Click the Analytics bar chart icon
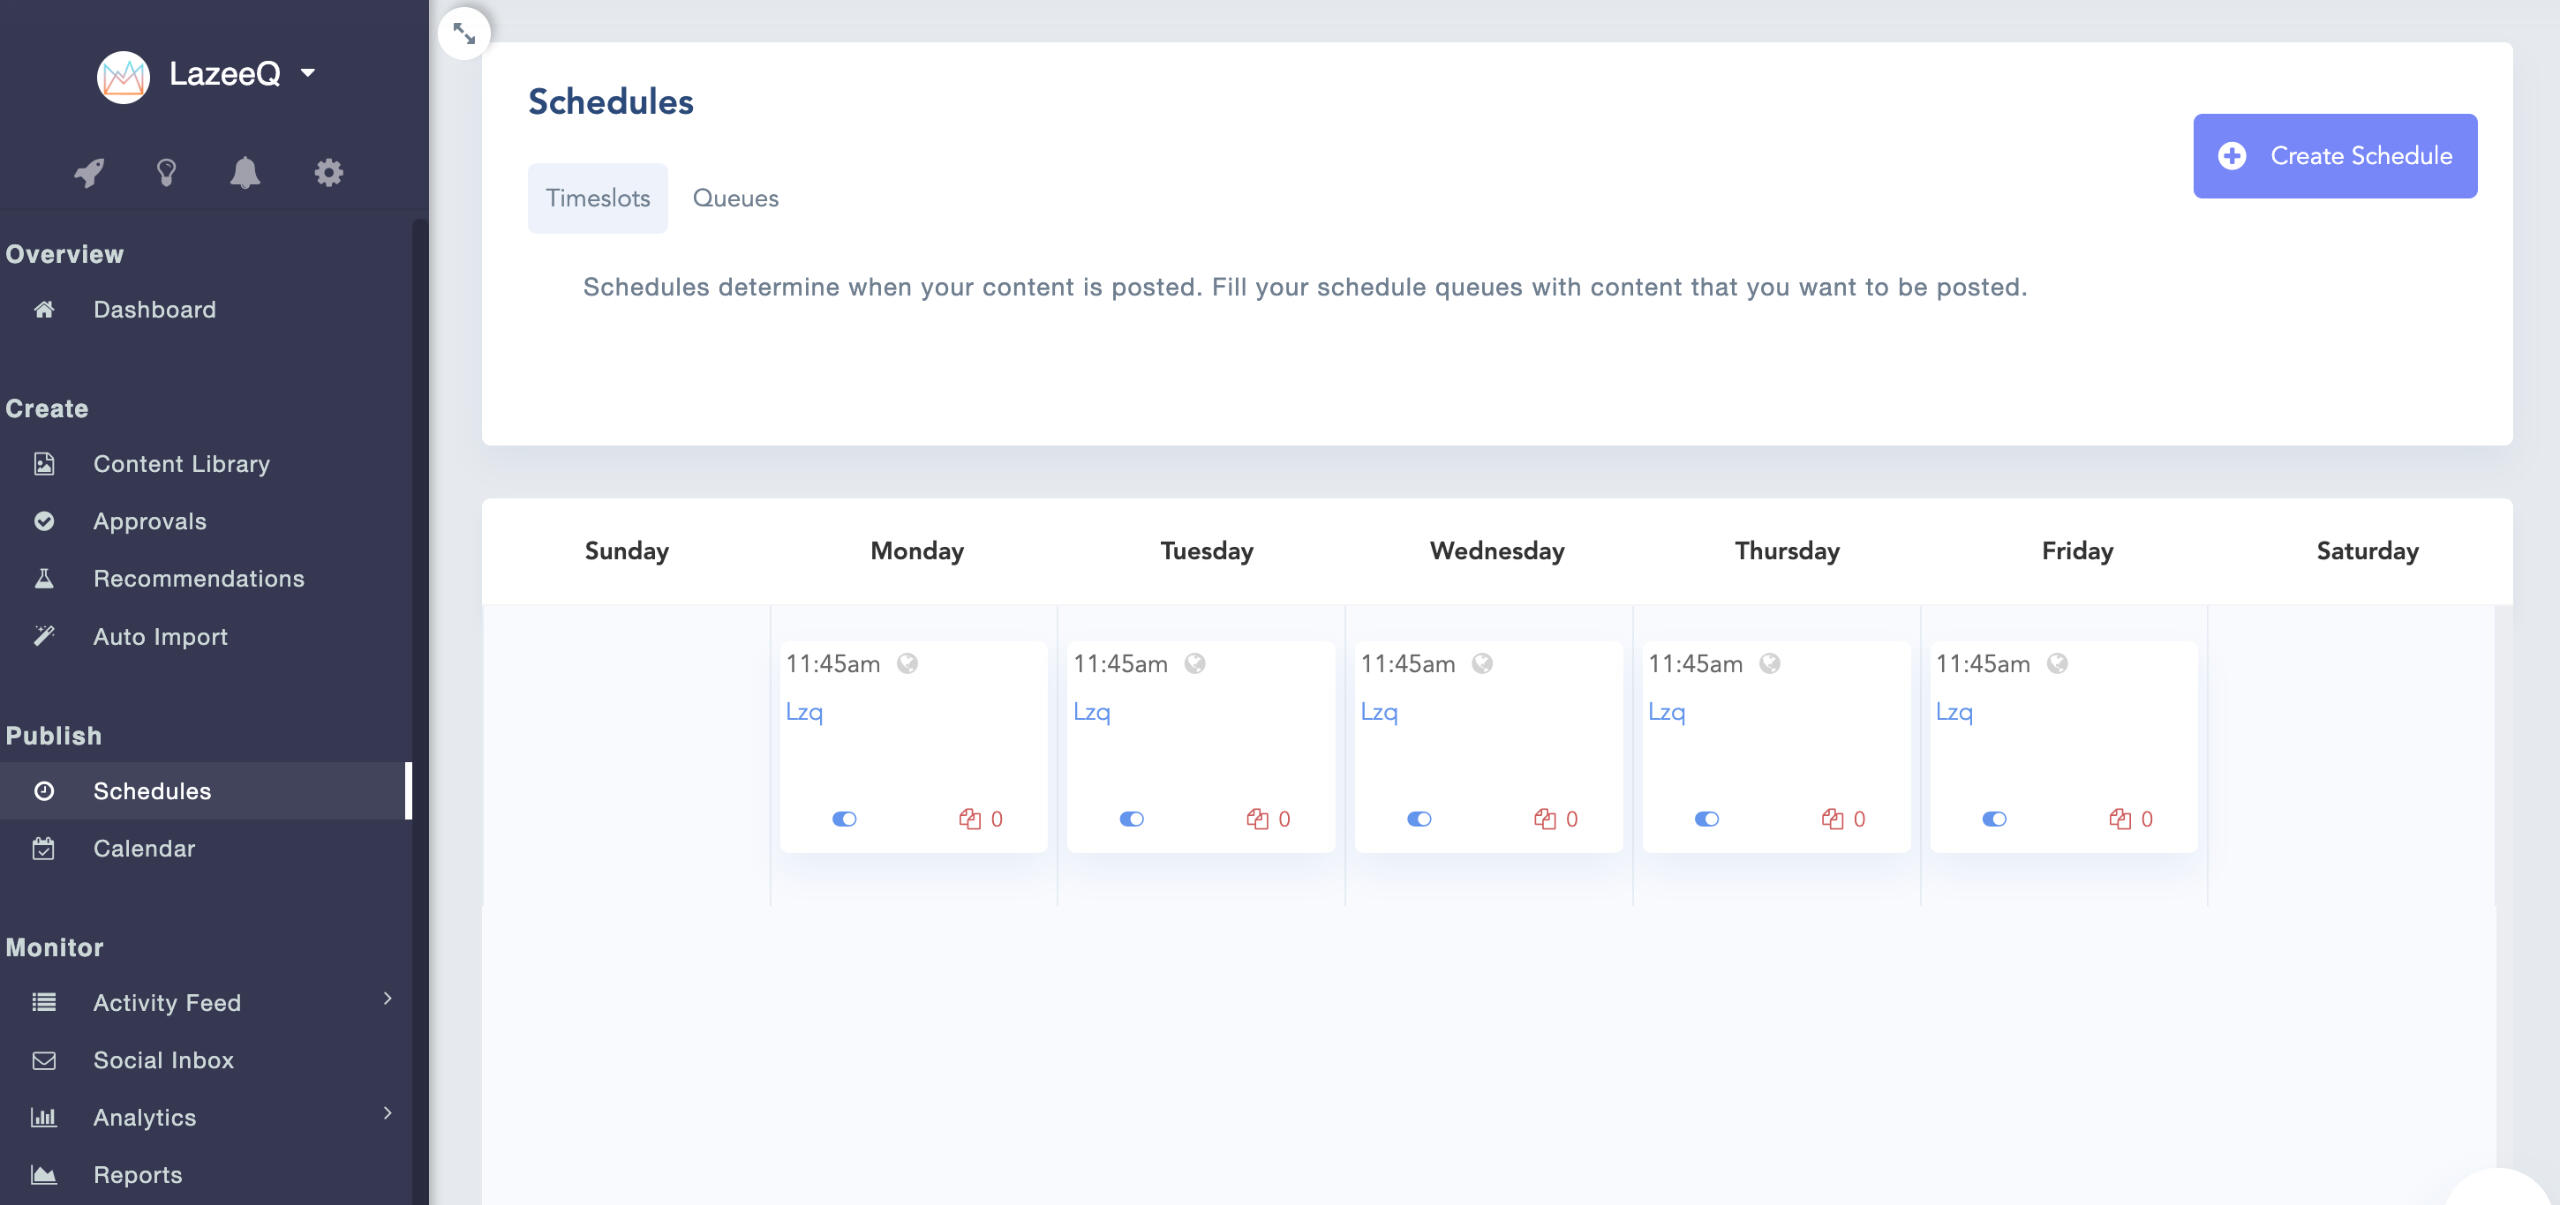The height and width of the screenshot is (1205, 2560). coord(44,1117)
